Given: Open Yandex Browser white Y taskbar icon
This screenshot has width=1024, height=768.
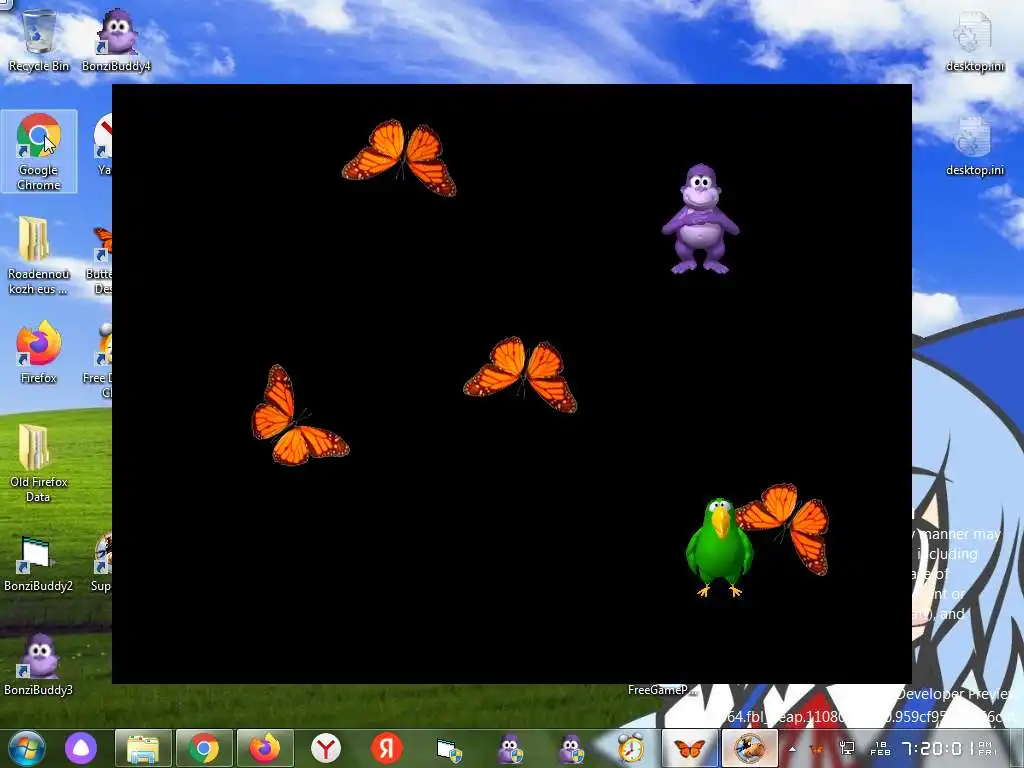Looking at the screenshot, I should (x=325, y=748).
